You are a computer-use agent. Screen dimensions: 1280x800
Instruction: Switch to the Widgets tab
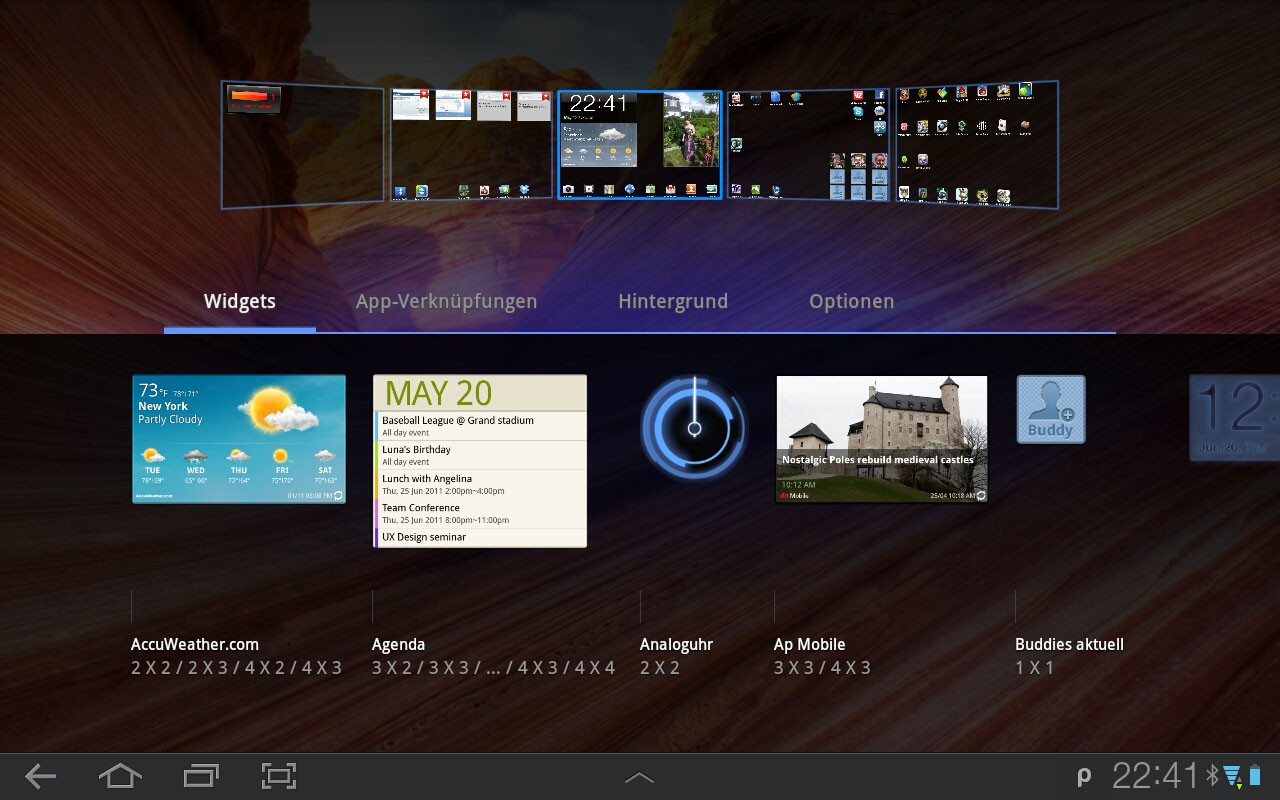[240, 301]
